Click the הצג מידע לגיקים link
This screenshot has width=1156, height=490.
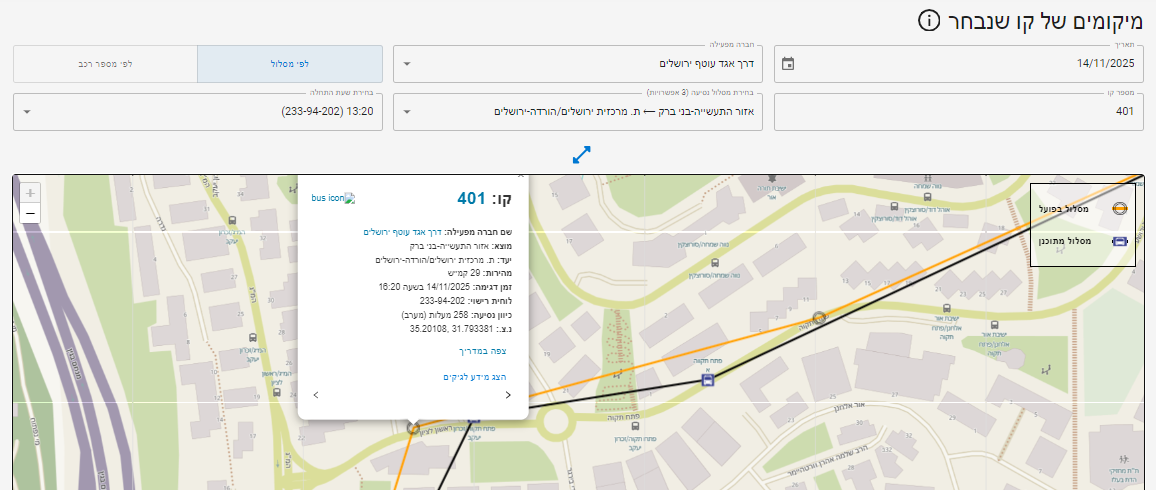(x=475, y=377)
